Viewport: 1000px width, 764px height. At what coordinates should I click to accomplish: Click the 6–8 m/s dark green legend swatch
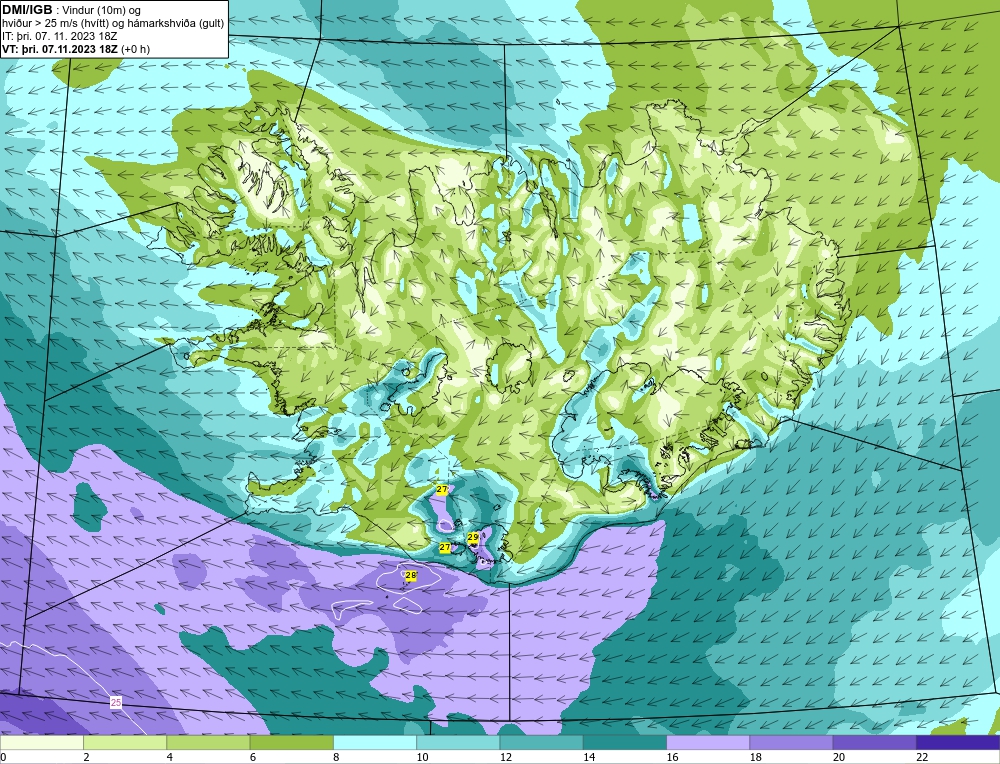point(291,742)
